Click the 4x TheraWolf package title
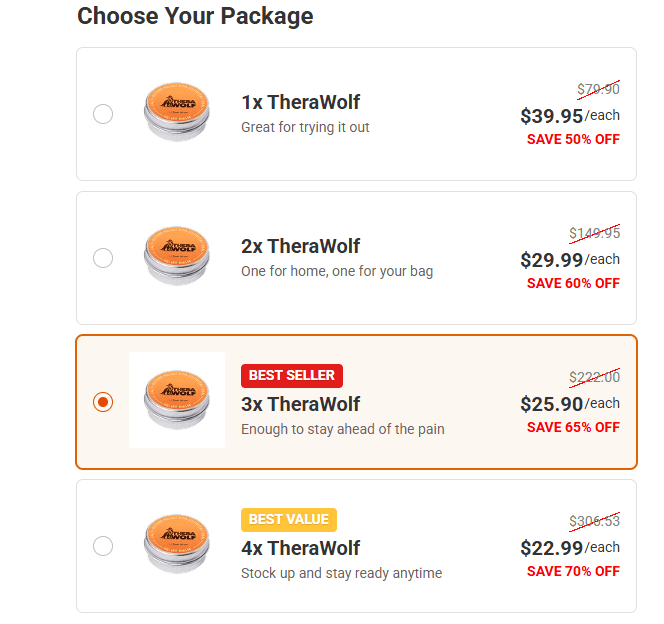 [x=300, y=548]
